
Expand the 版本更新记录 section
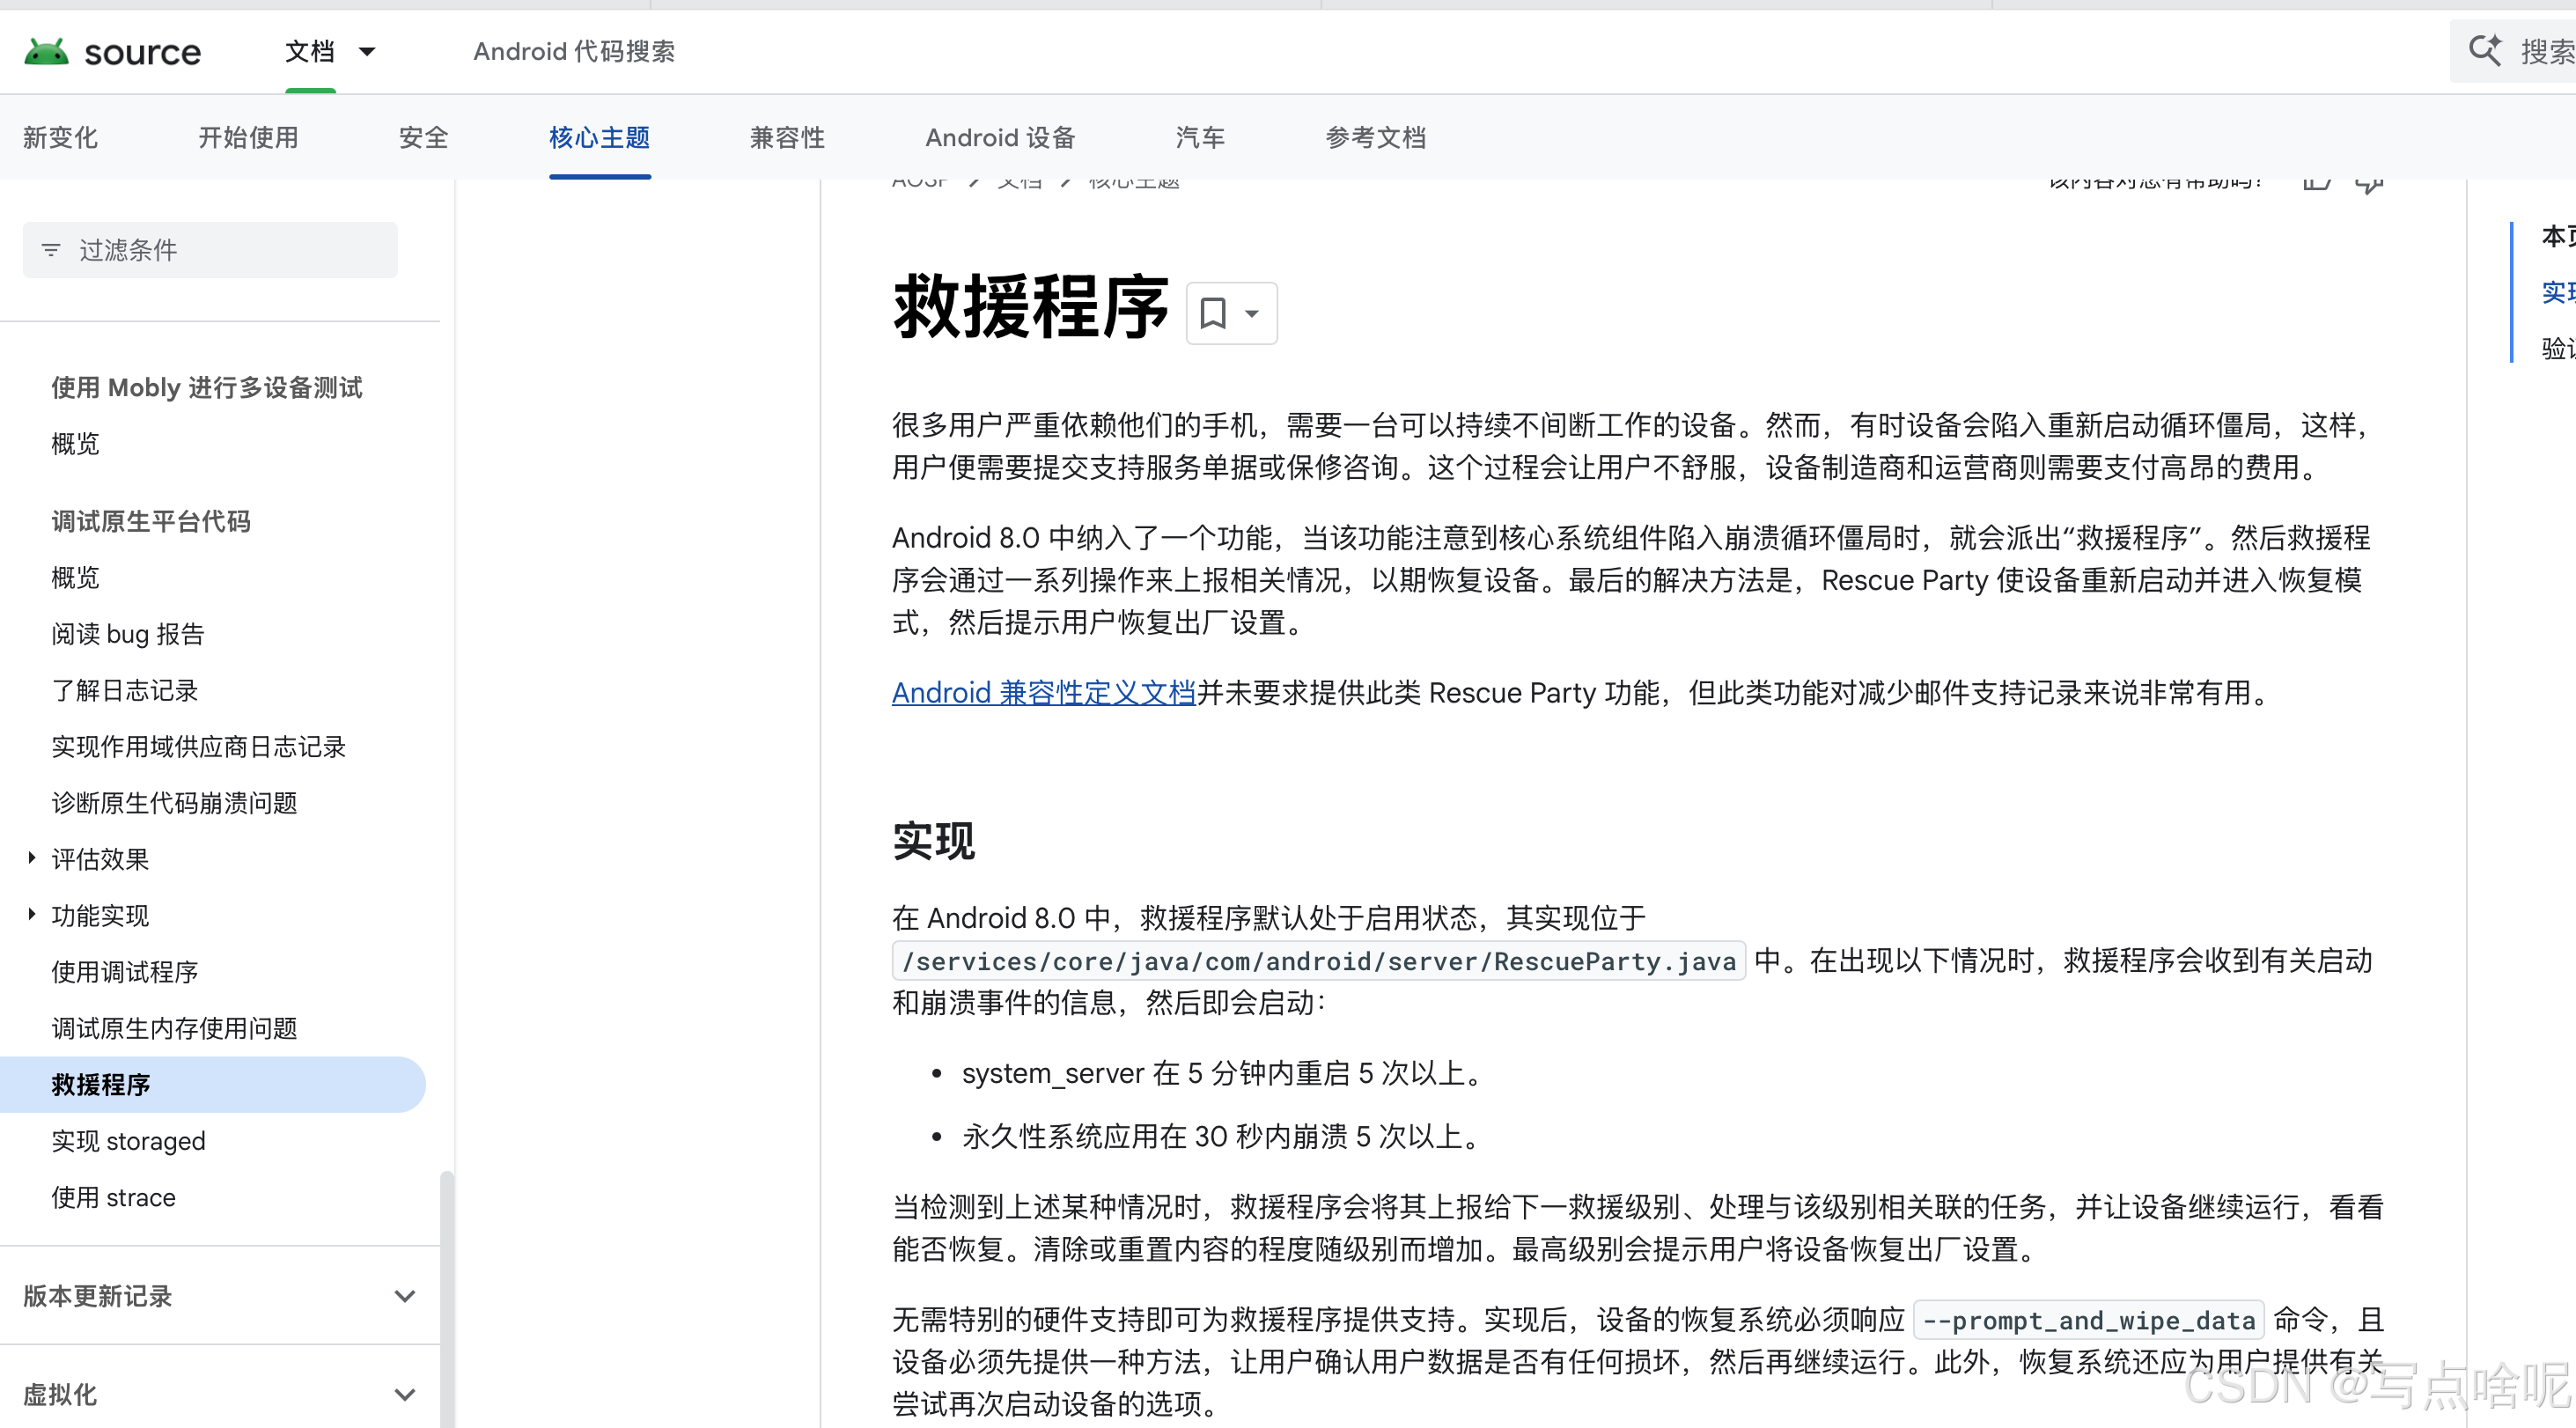[x=404, y=1296]
